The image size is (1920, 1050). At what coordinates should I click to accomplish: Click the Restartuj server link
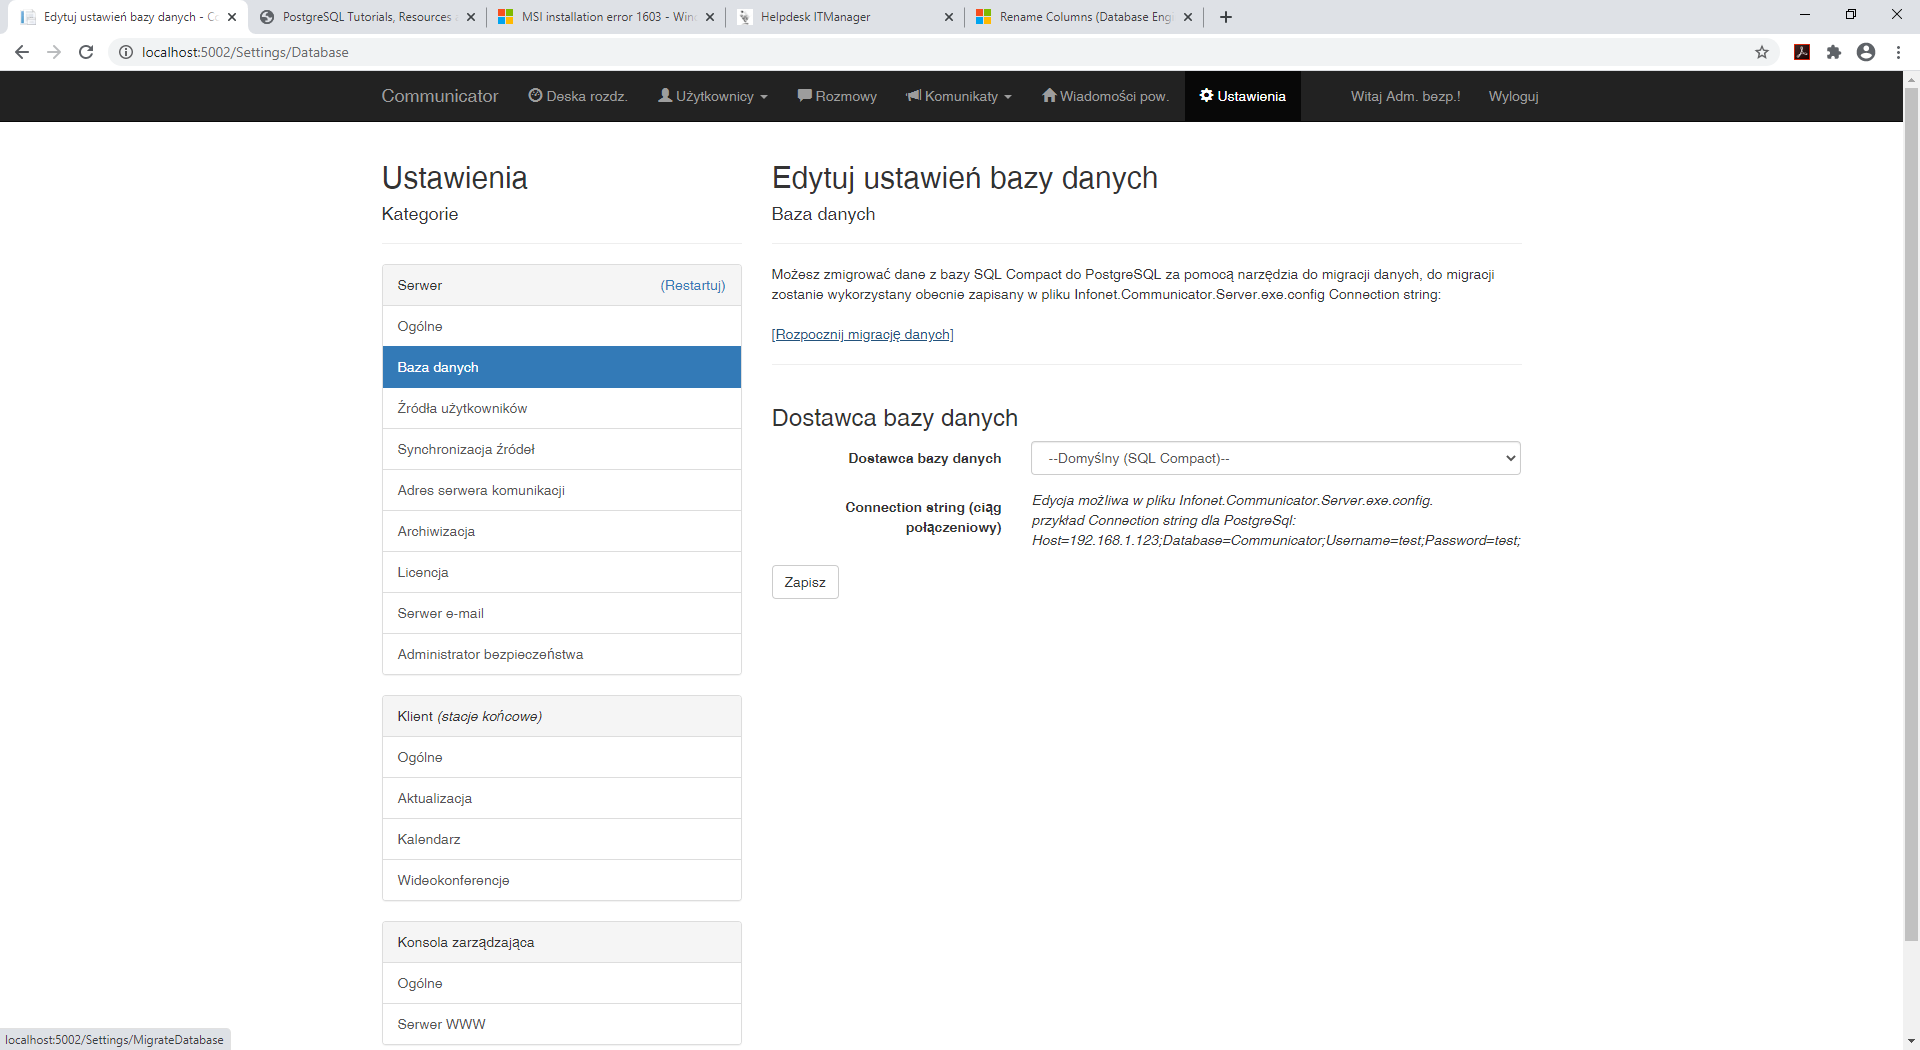coord(693,285)
